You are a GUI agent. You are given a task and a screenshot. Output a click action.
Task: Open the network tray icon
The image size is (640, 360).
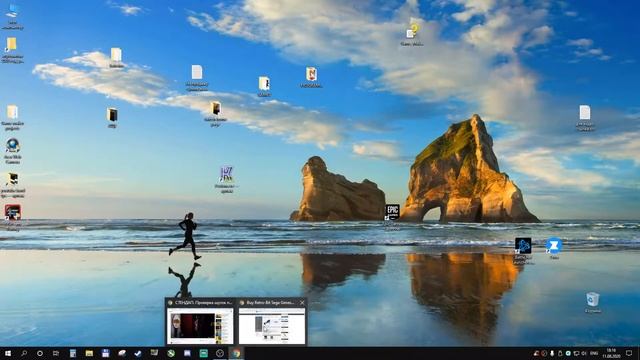coord(576,353)
